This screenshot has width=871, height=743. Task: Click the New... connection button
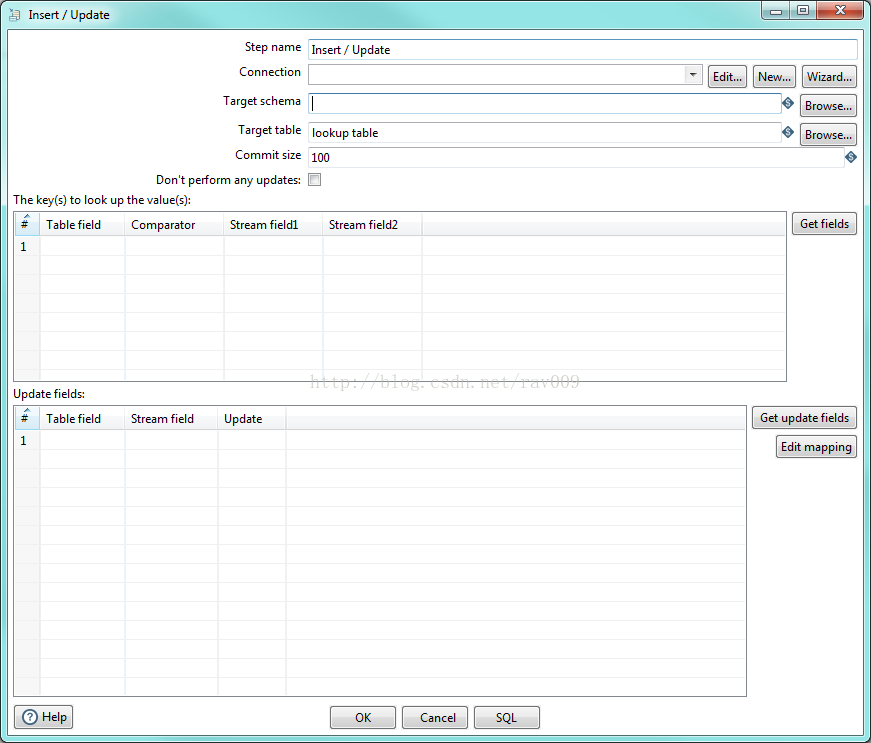pyautogui.click(x=774, y=77)
